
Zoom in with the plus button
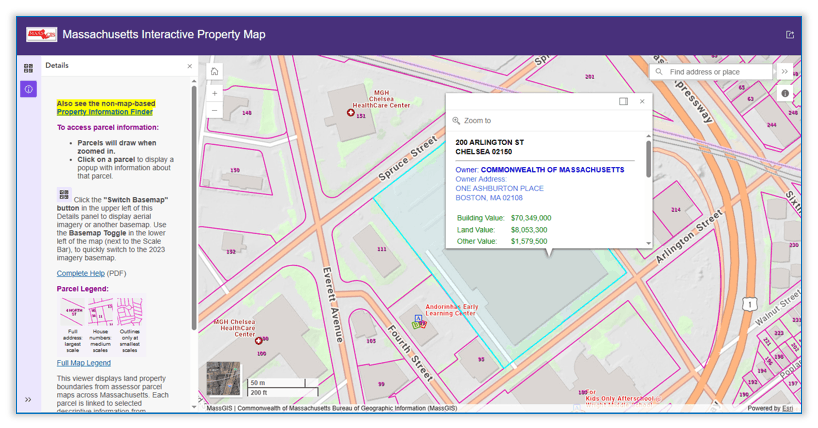click(x=214, y=93)
